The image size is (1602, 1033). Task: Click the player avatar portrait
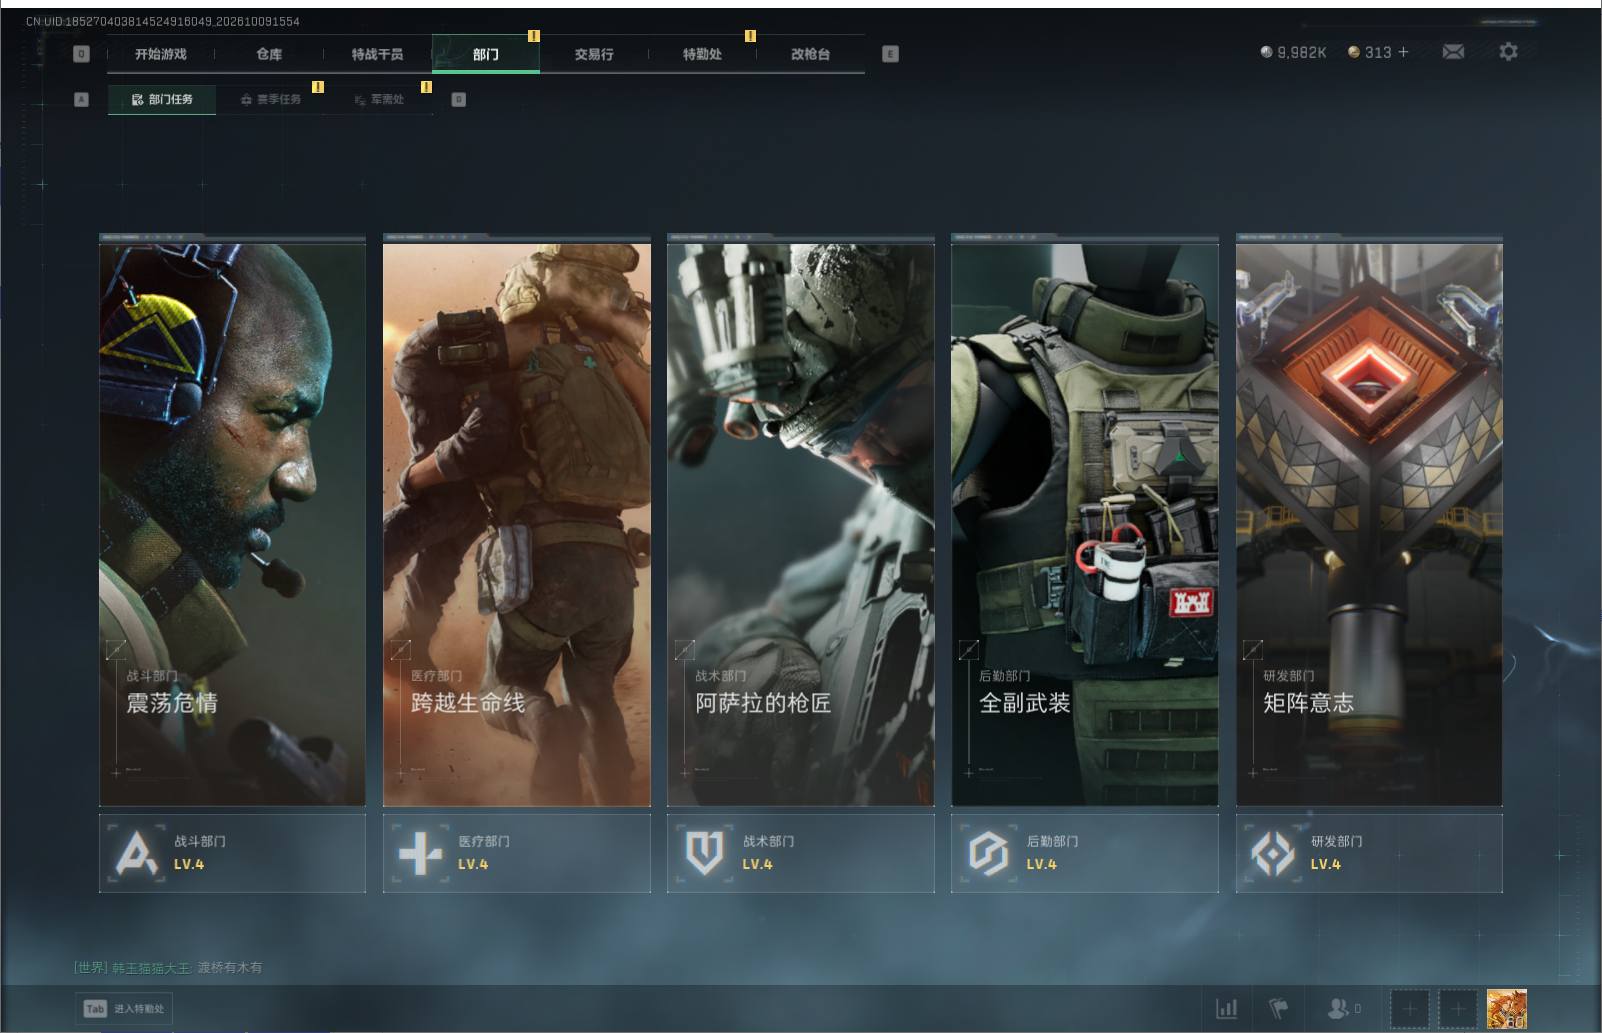[x=1506, y=1009]
